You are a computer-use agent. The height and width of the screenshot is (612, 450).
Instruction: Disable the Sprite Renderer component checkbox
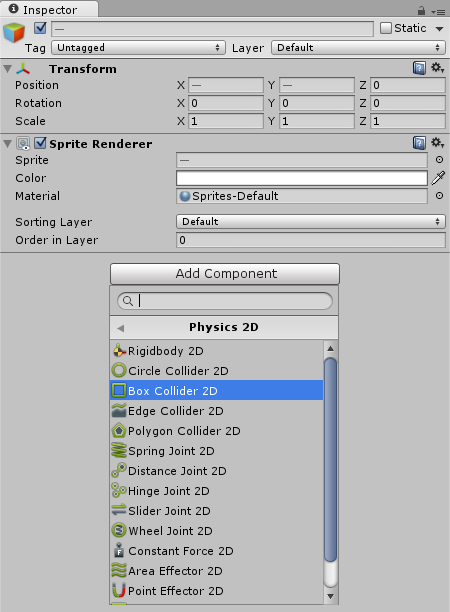click(x=40, y=143)
